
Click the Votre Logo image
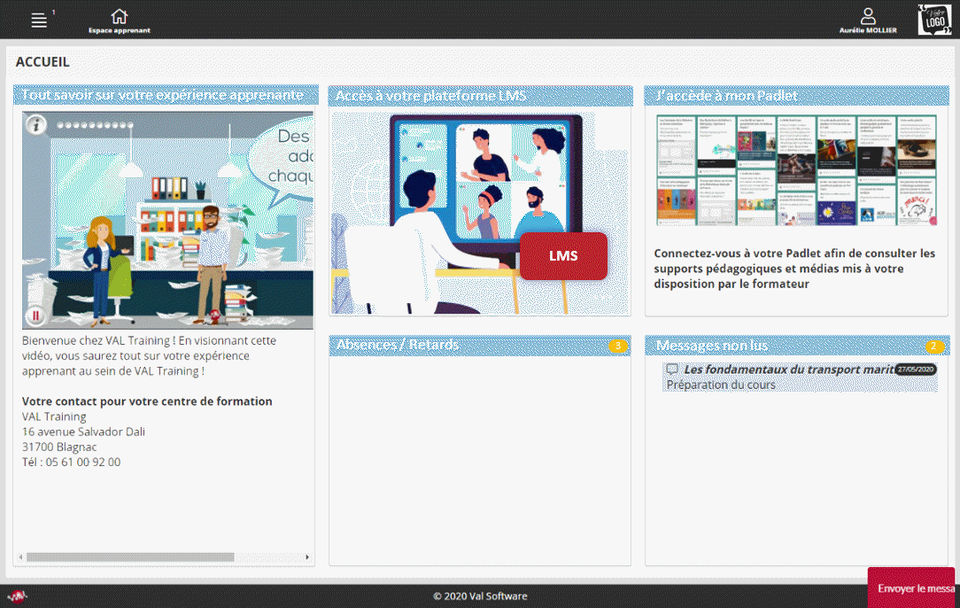pyautogui.click(x=934, y=20)
